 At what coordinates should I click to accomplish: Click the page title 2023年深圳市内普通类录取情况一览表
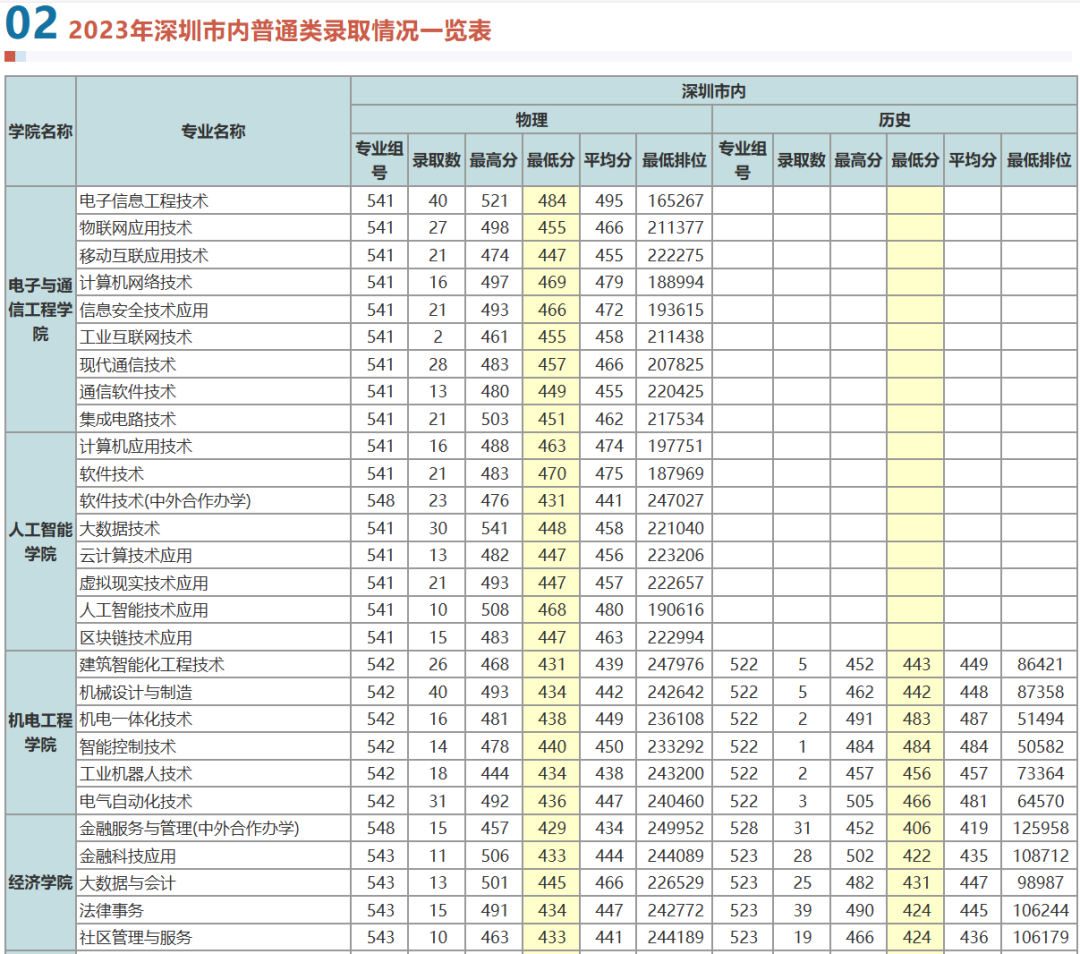pyautogui.click(x=280, y=31)
